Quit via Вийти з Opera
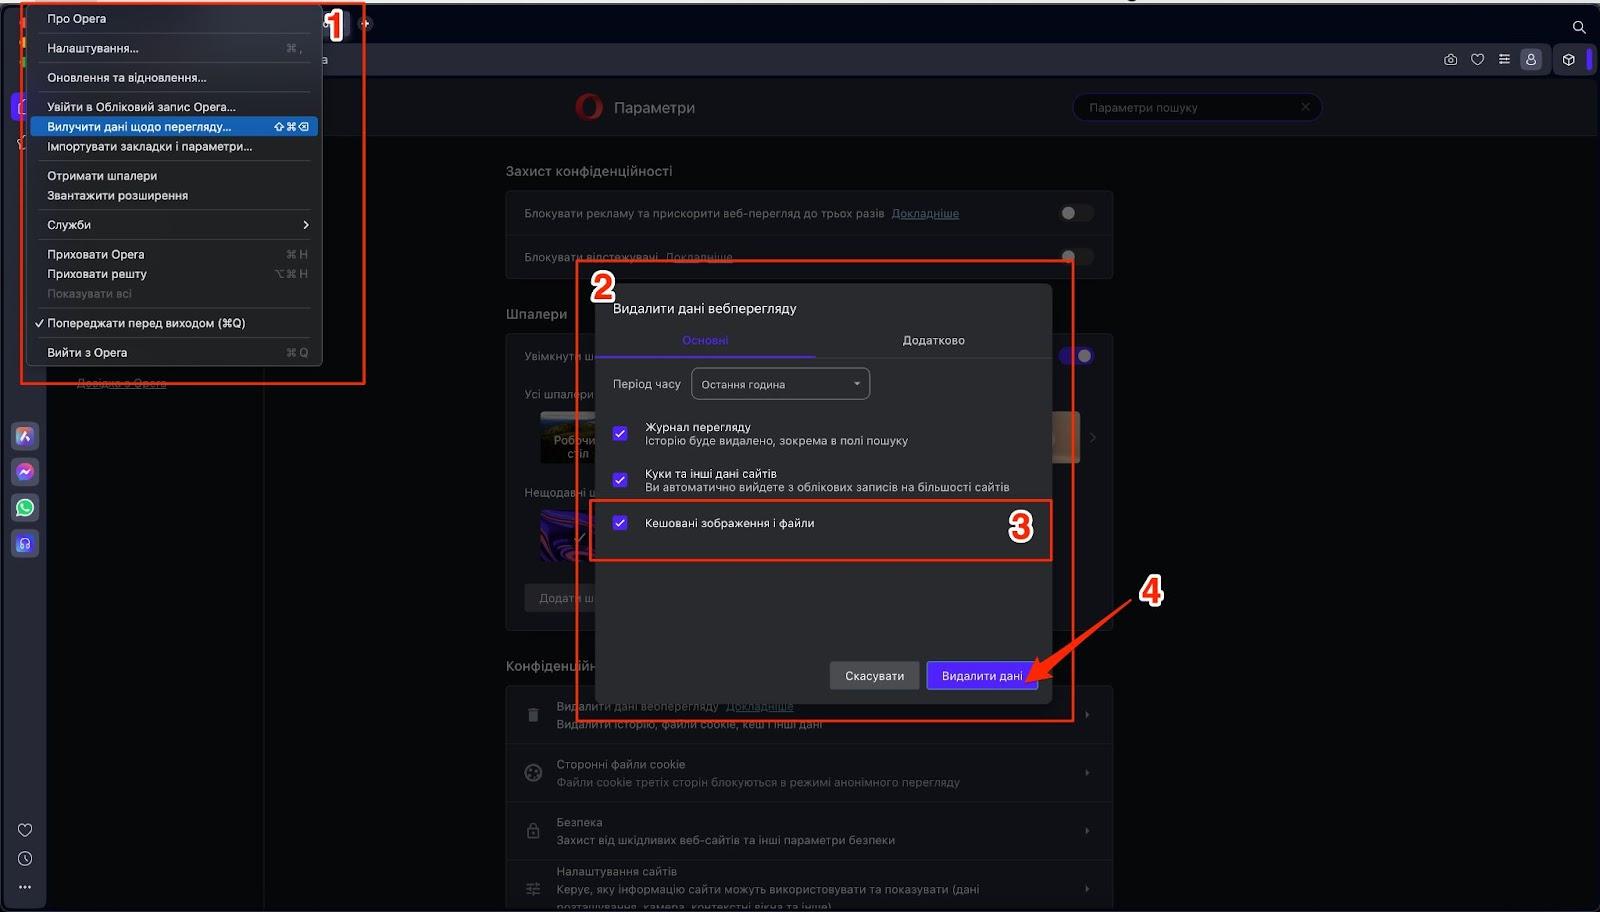This screenshot has width=1600, height=912. click(172, 353)
